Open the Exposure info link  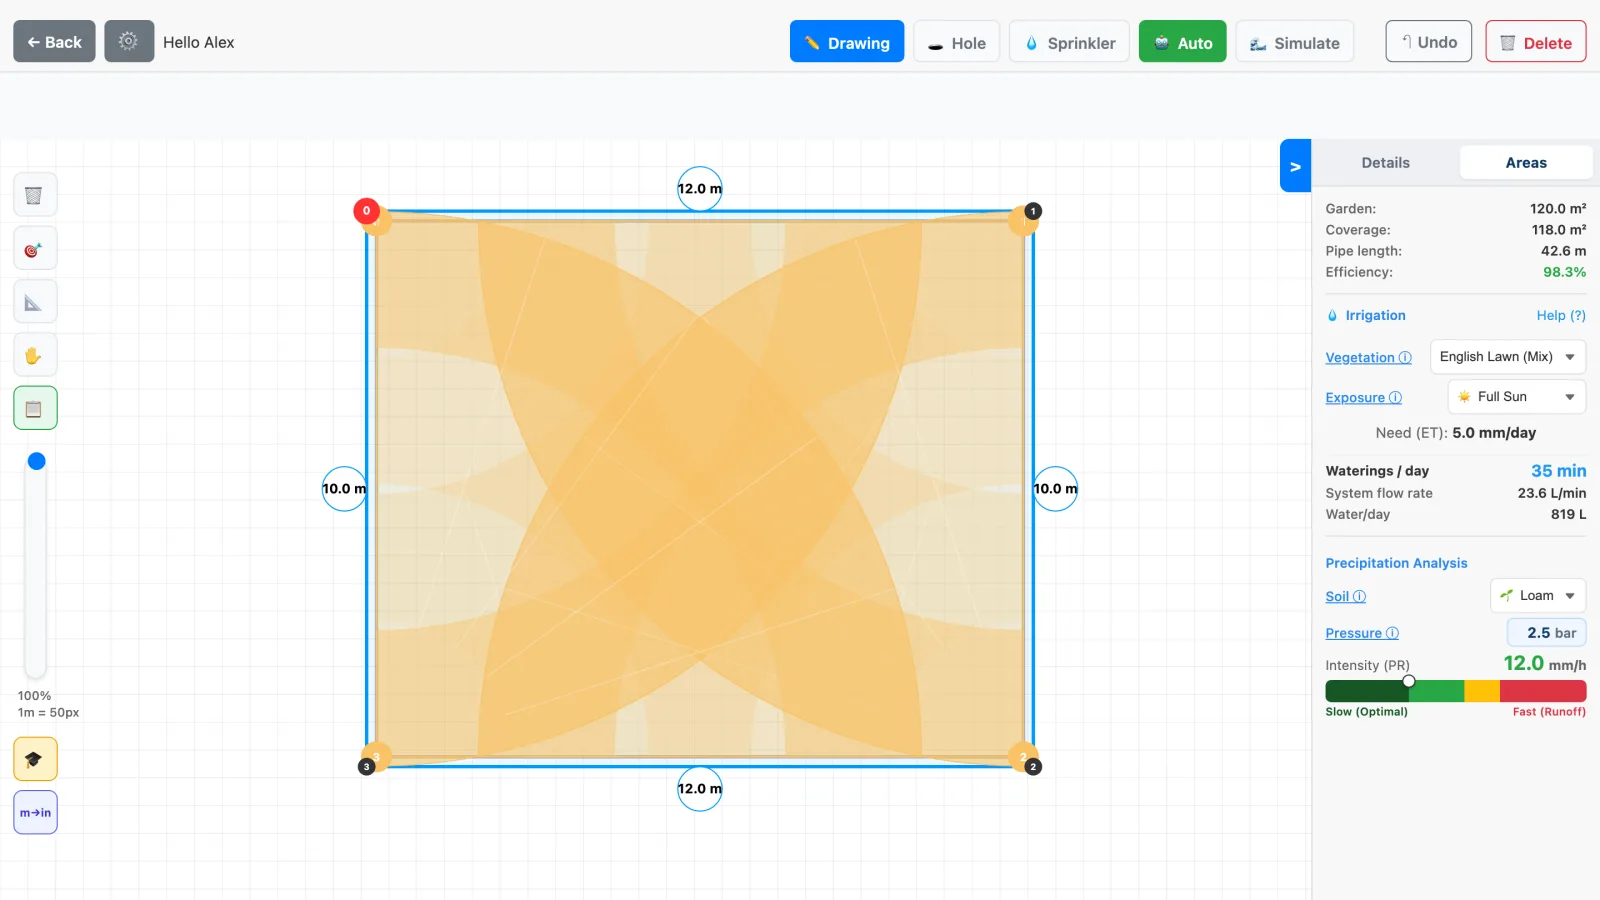pyautogui.click(x=1363, y=398)
